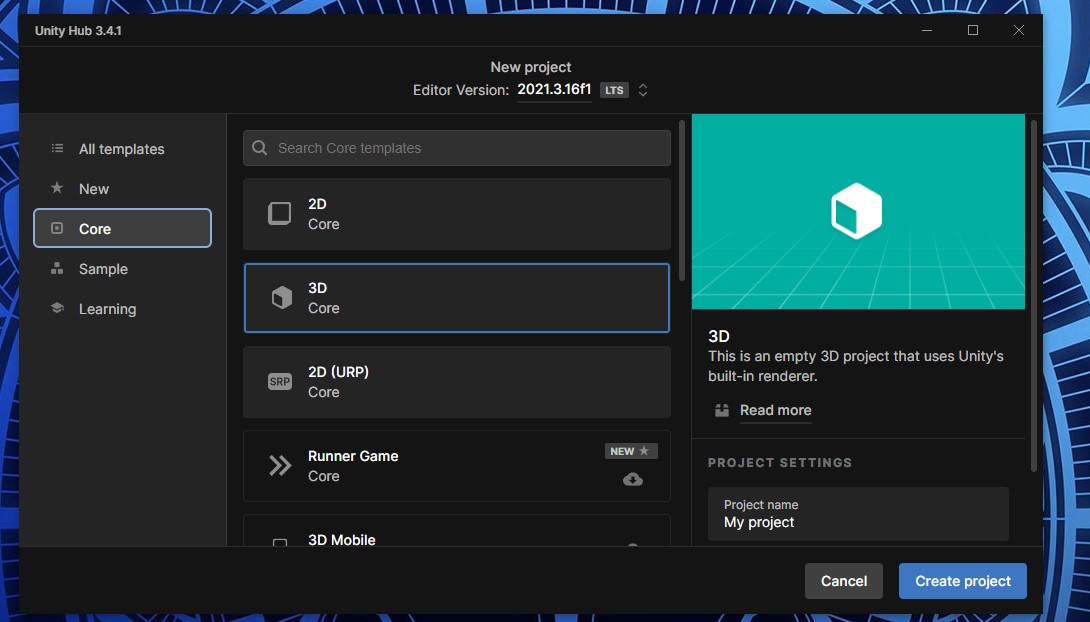Click the template list scrollbar
This screenshot has height=622, width=1090.
point(682,201)
